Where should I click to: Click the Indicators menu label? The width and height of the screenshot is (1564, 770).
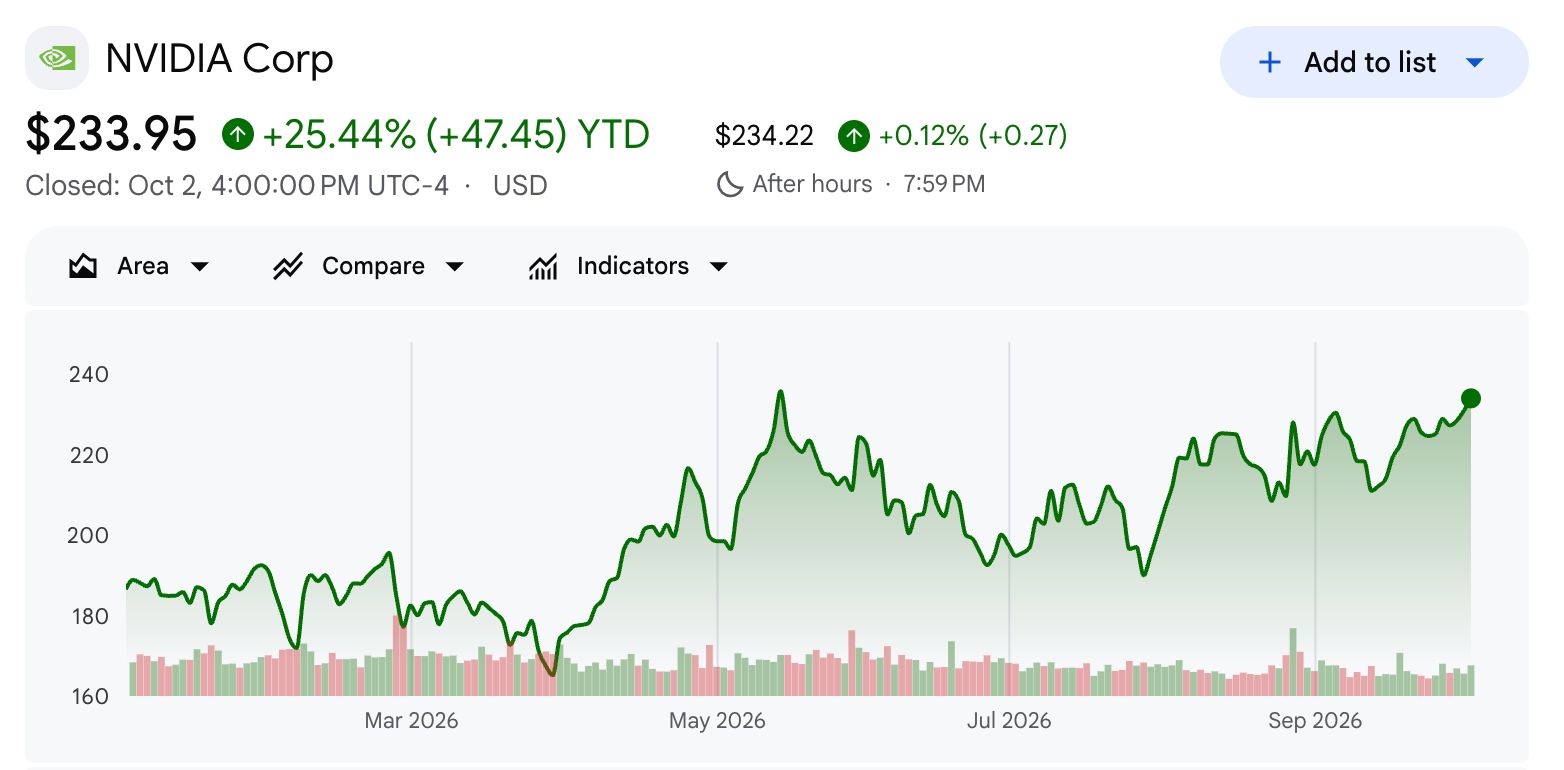(633, 266)
